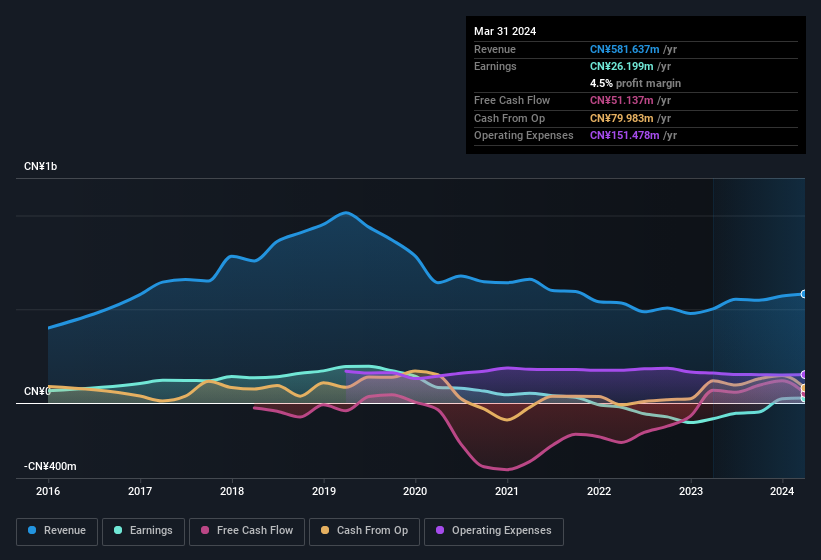Toggle Operating Expenses legend entry

[494, 530]
